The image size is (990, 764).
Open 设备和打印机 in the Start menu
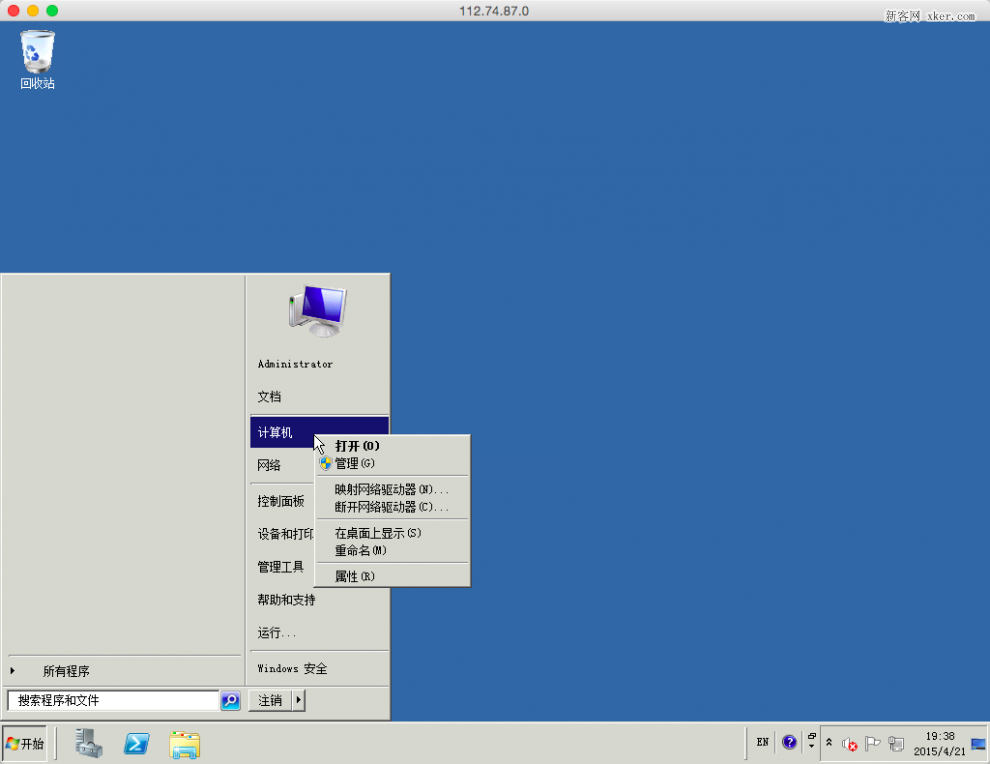pos(285,534)
